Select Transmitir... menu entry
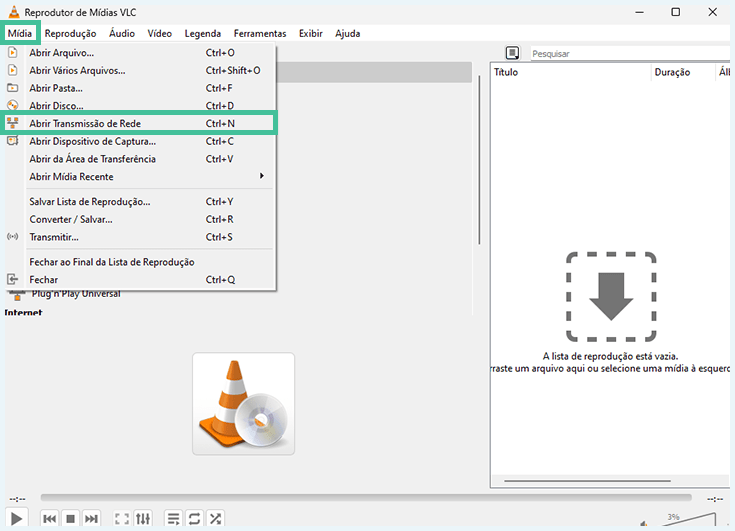The width and height of the screenshot is (735, 531). [140, 237]
